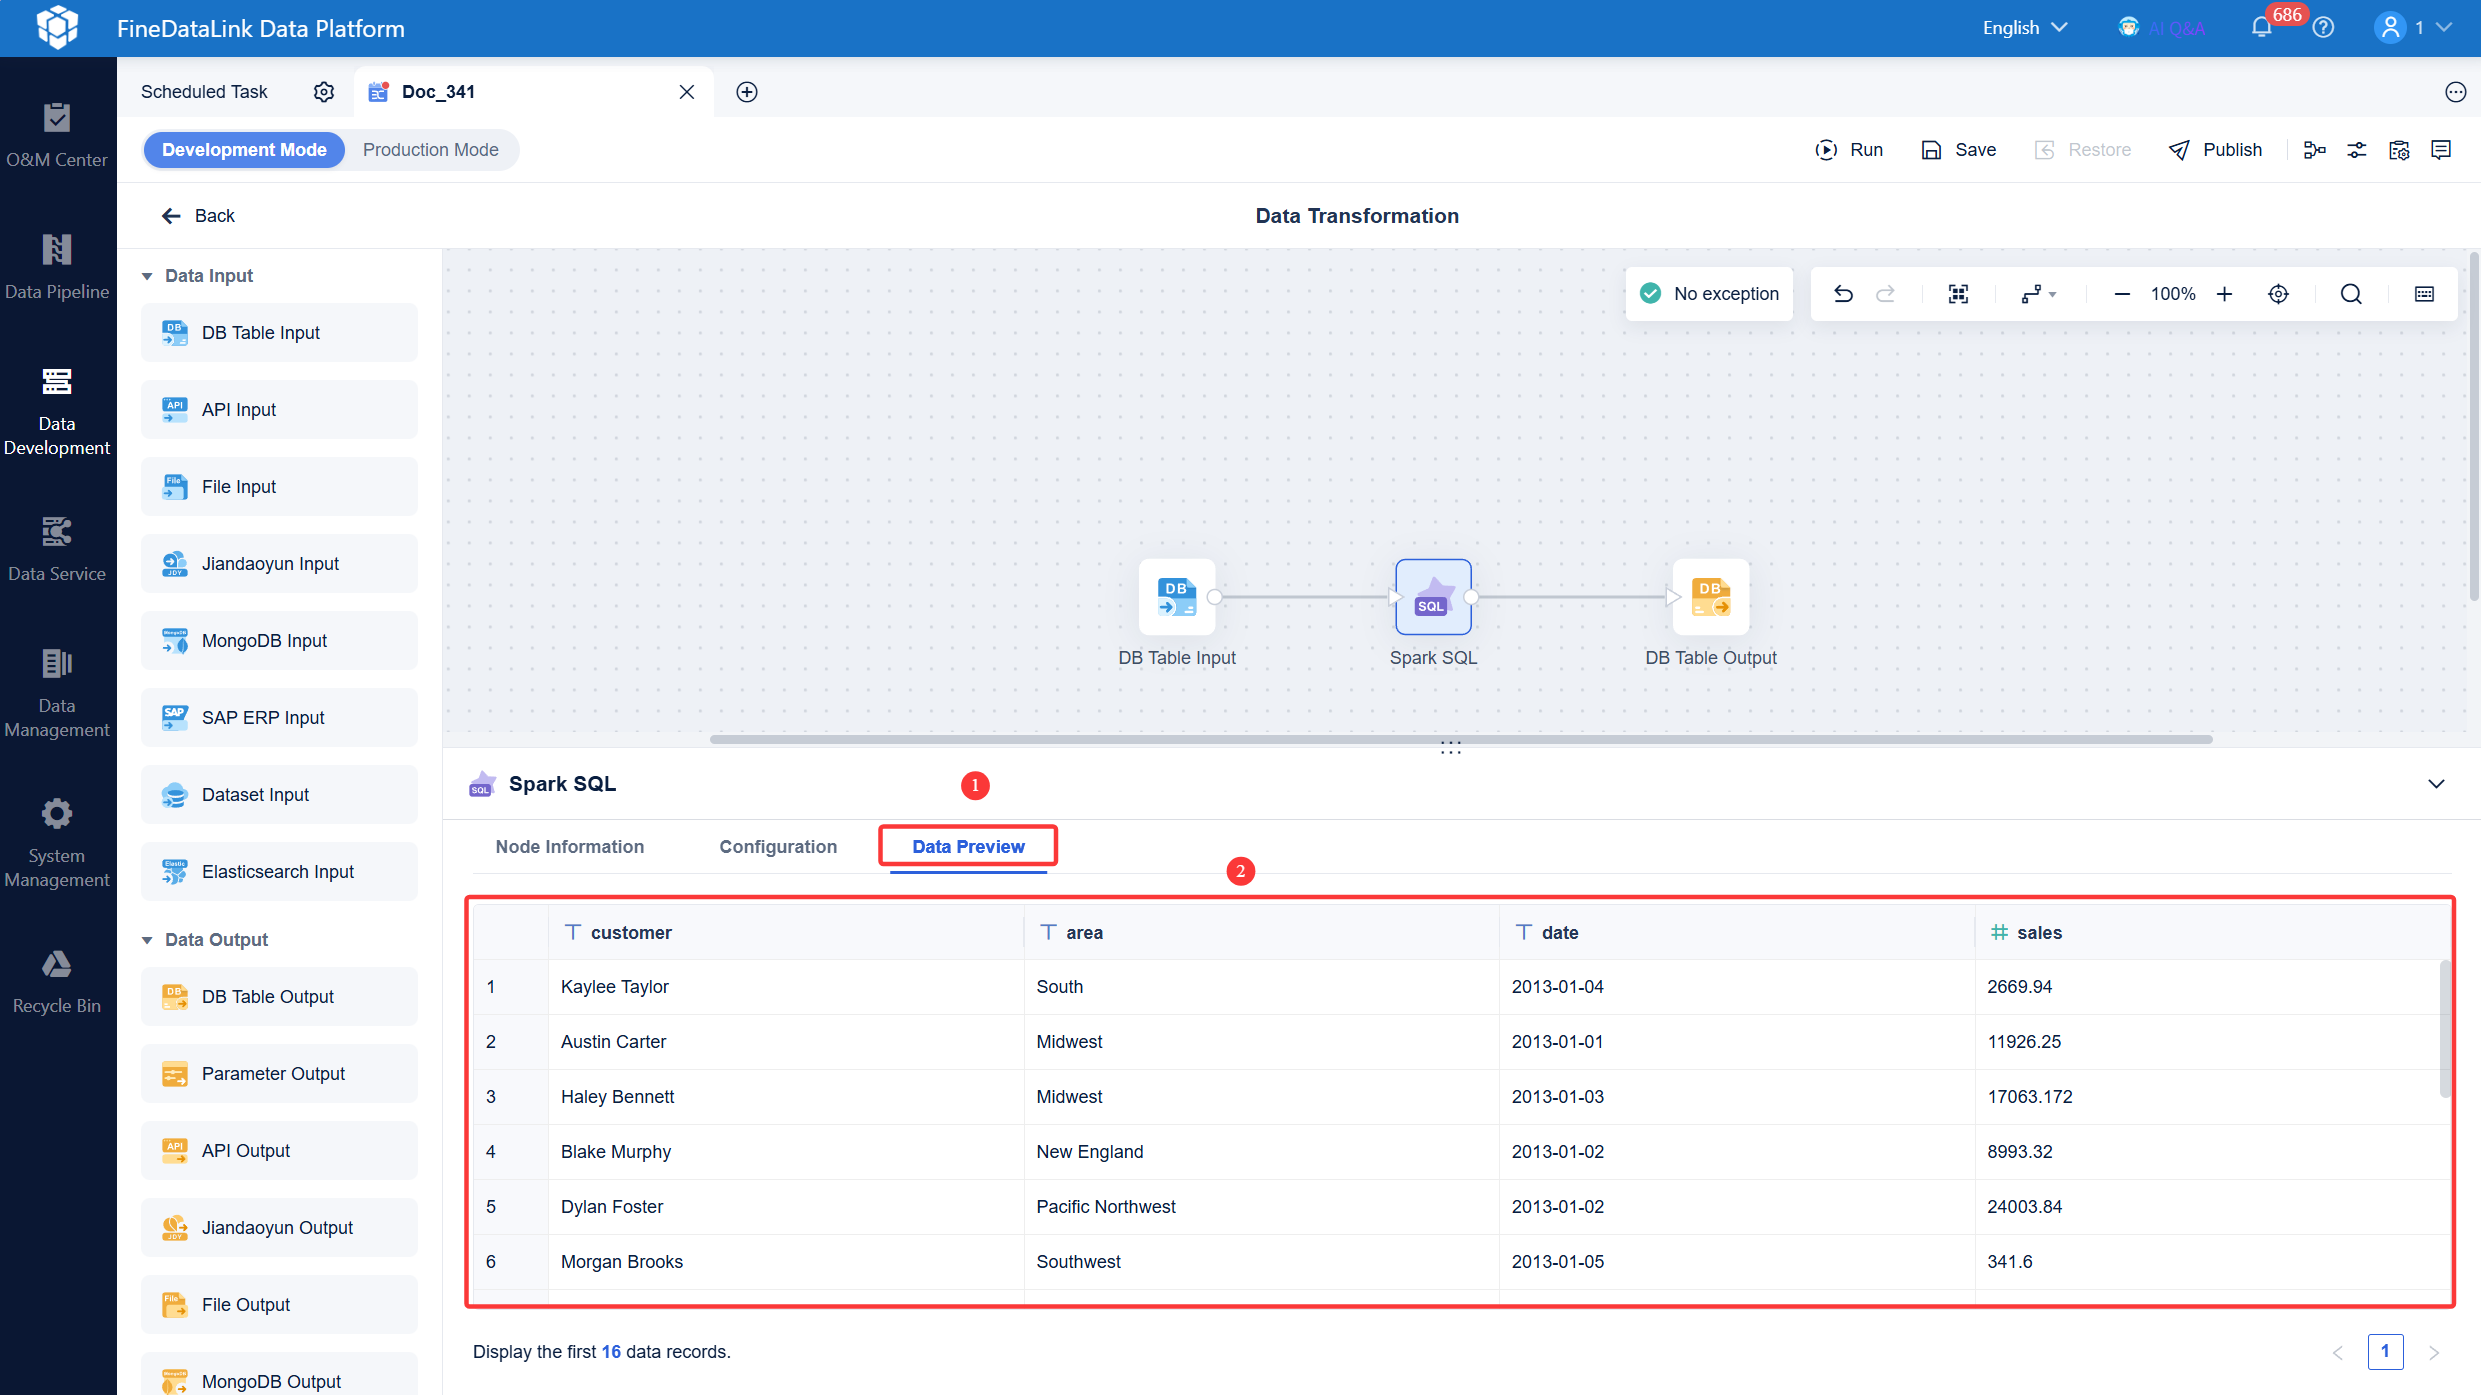Click the panel resize handle dots

(x=1451, y=748)
